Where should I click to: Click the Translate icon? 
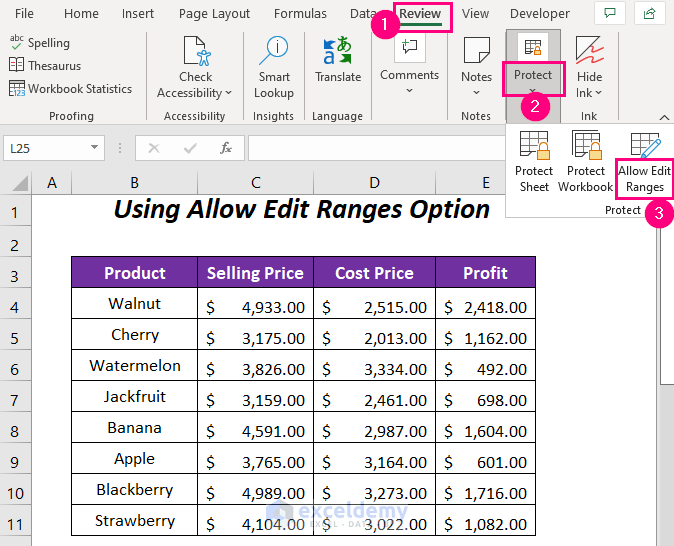click(338, 52)
